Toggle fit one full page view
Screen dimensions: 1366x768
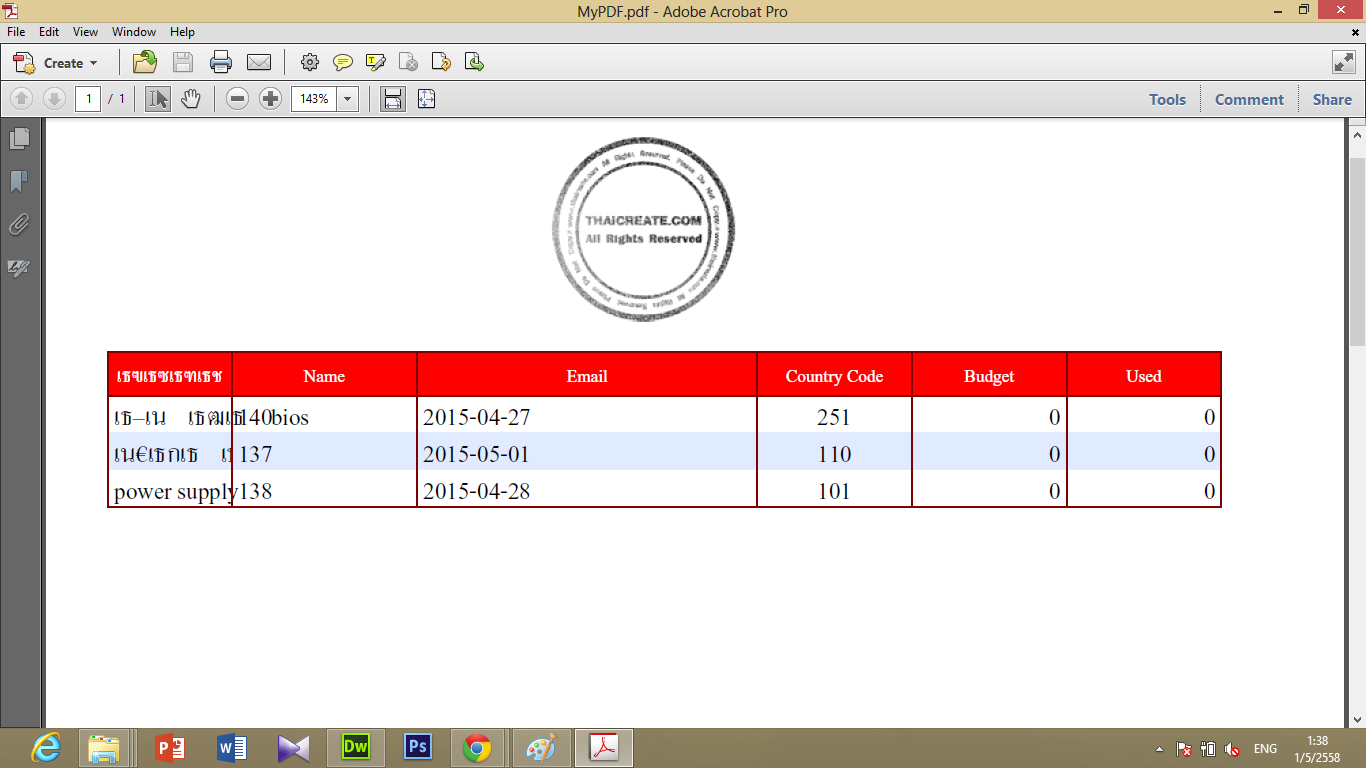tap(426, 99)
